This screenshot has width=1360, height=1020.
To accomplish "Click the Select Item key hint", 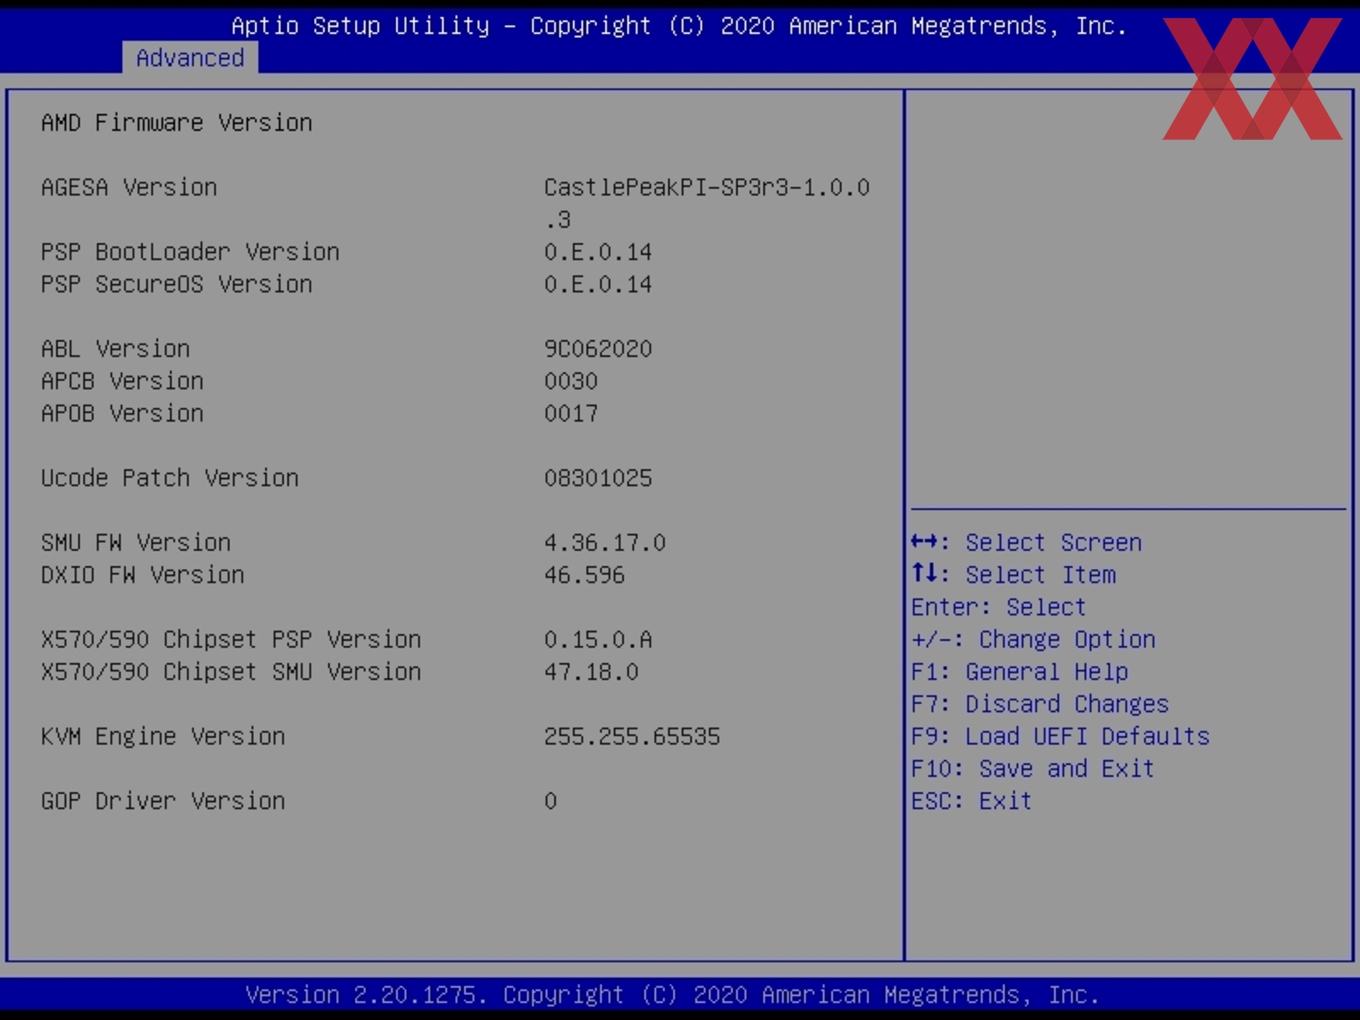I will tap(1014, 575).
